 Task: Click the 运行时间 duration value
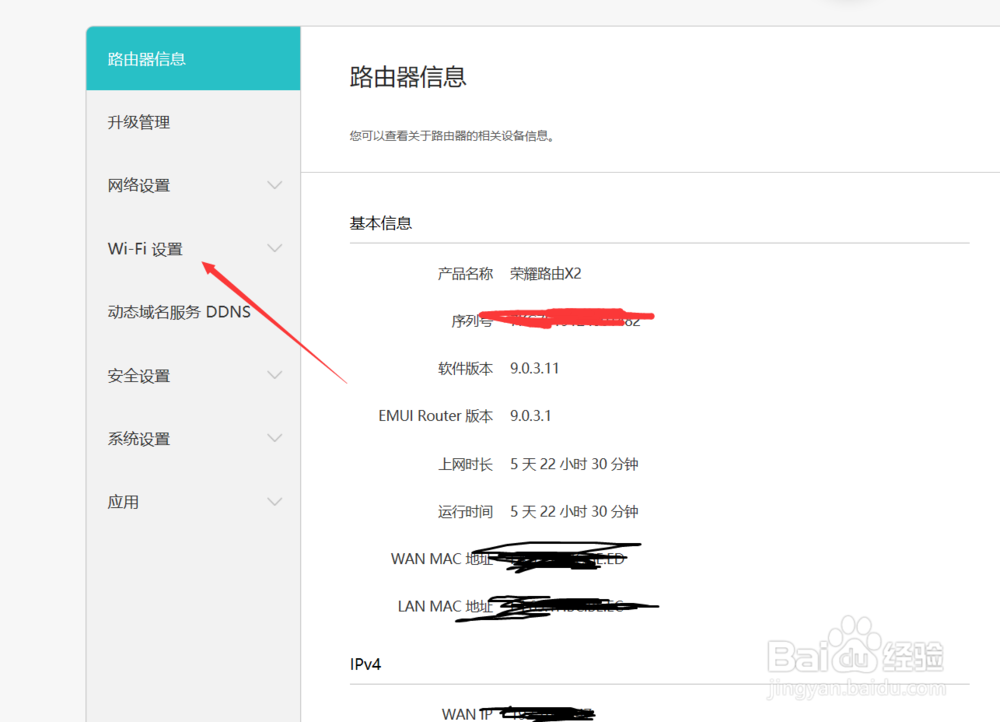574,512
